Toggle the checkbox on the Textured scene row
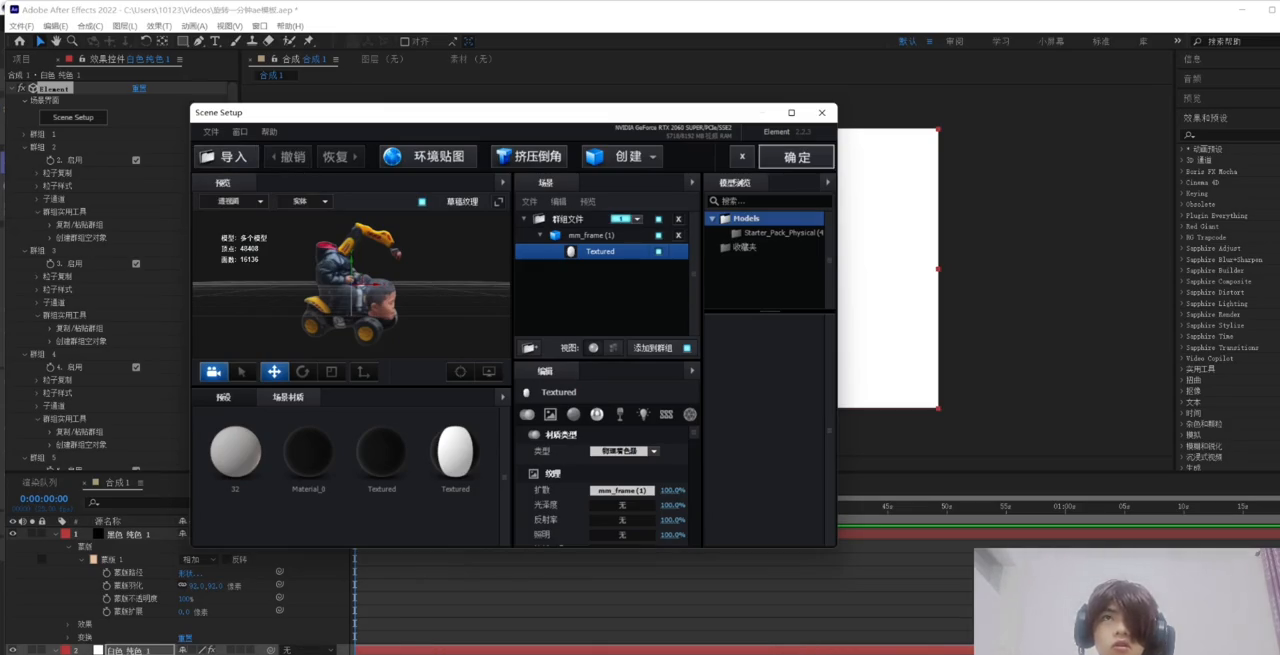Screen dimensions: 1280x655 pos(658,252)
